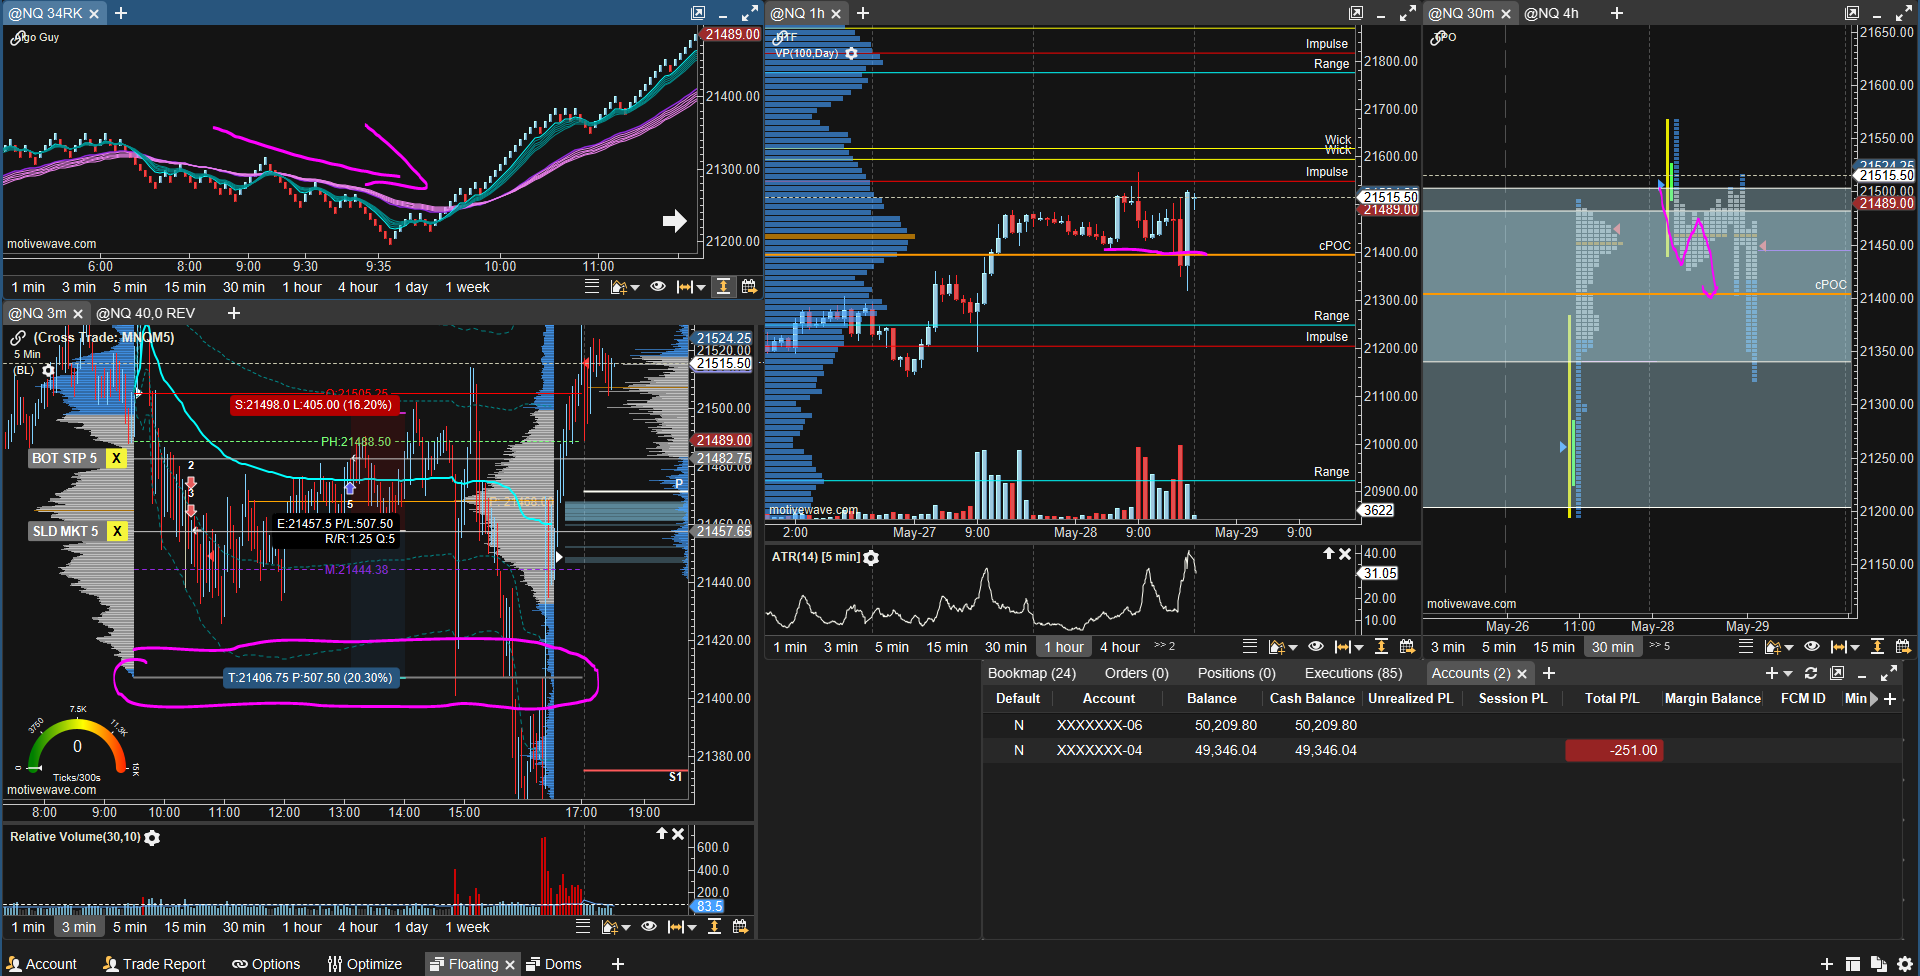
Task: Move the ATR(14) panel up
Action: coord(1329,554)
